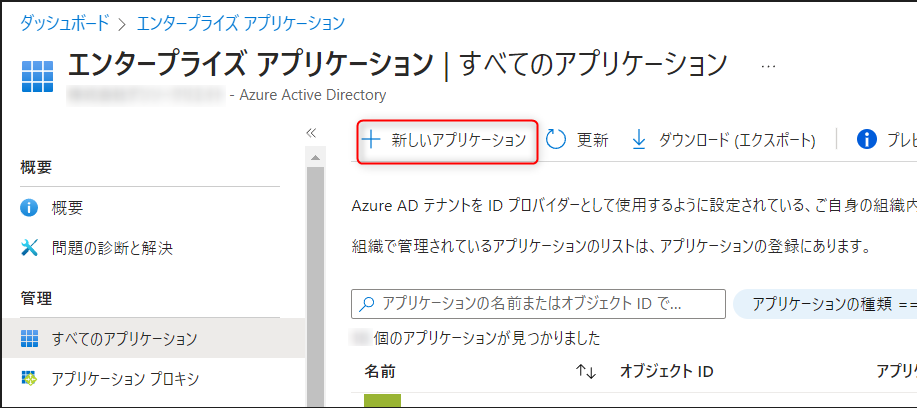Screen dimensions: 917x408
Task: Collapse the sidebar with double chevron
Action: (310, 132)
